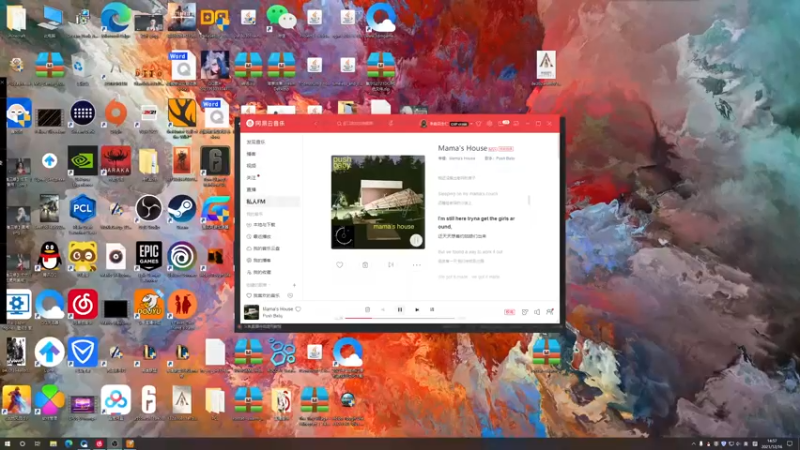Image resolution: width=800 pixels, height=450 pixels.
Task: Select the Douyu desktop icon
Action: (148, 306)
